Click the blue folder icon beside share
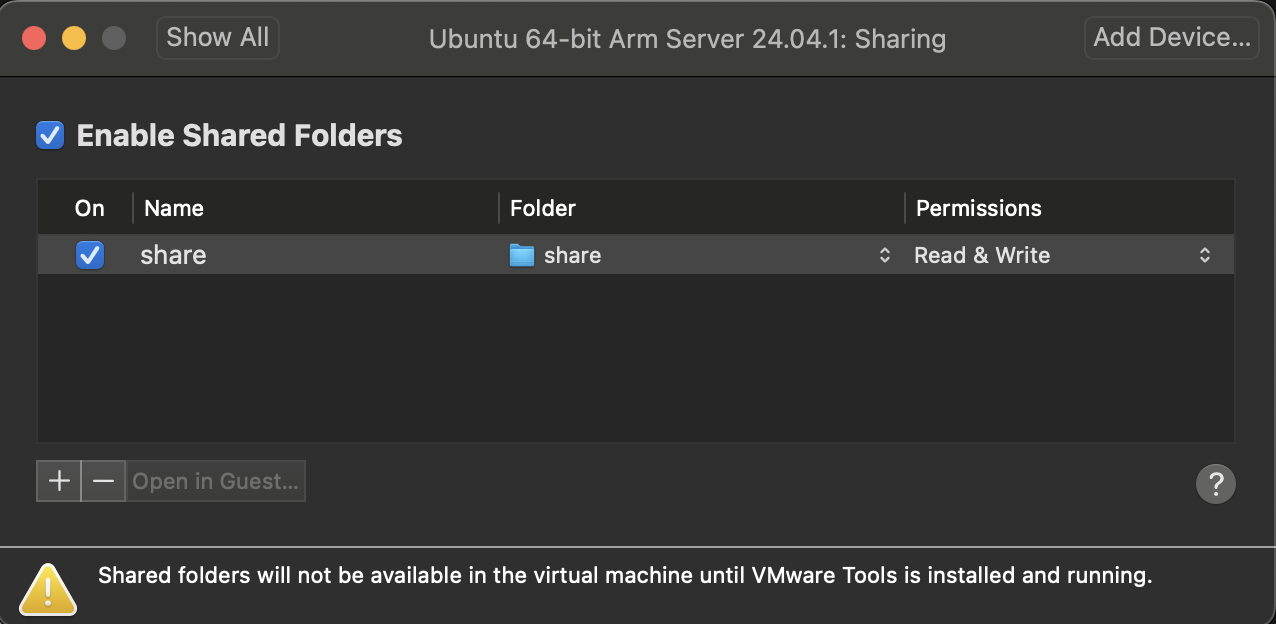The height and width of the screenshot is (624, 1276). tap(520, 255)
